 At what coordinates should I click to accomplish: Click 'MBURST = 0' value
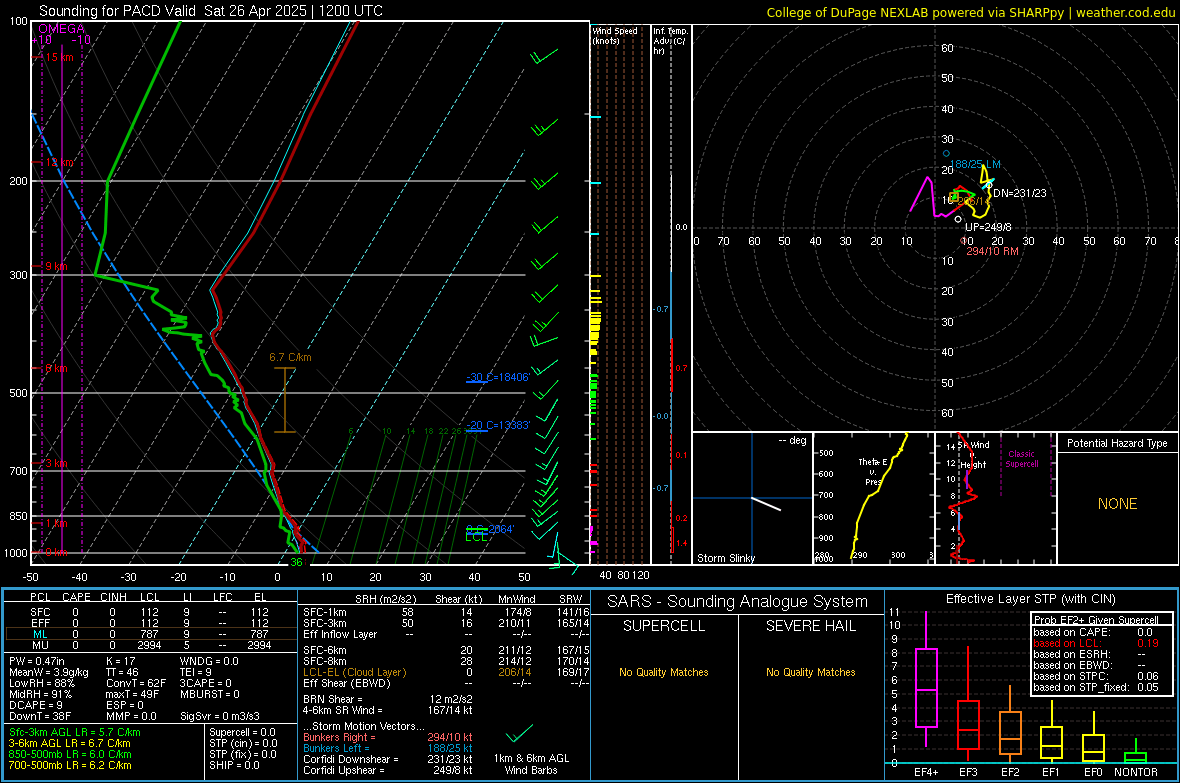coord(209,694)
